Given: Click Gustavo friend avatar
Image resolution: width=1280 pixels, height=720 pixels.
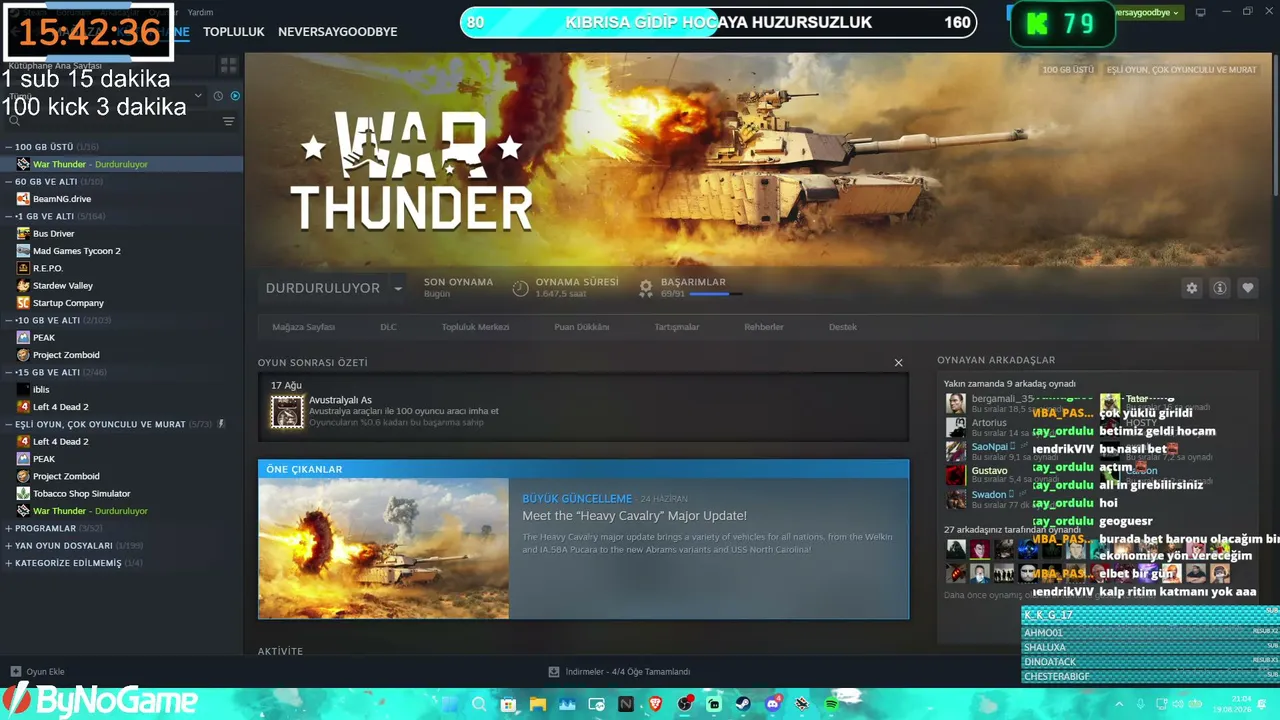Looking at the screenshot, I should (956, 475).
